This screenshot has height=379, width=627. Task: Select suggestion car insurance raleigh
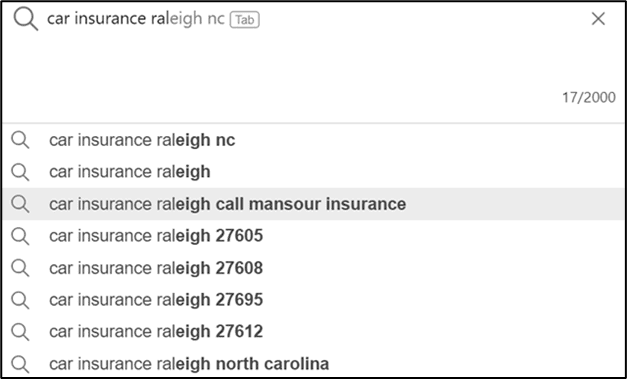point(314,172)
